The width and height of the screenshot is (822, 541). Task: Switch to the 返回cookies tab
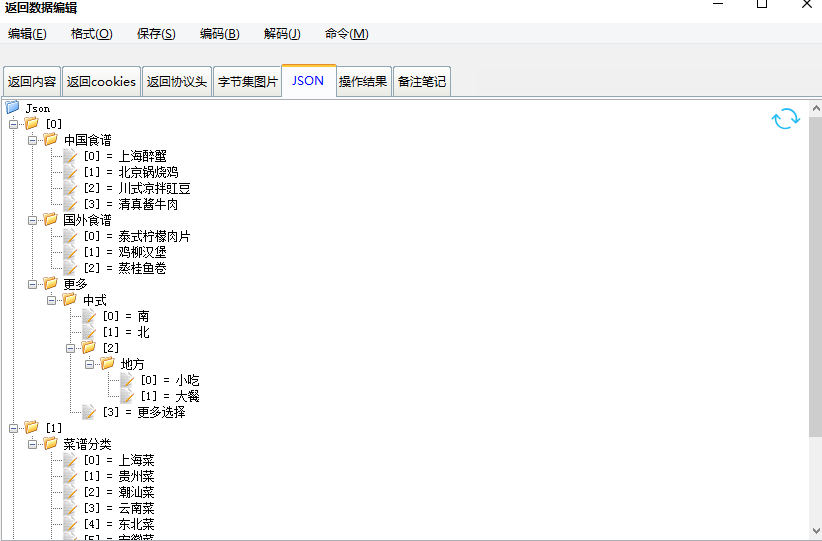point(101,82)
